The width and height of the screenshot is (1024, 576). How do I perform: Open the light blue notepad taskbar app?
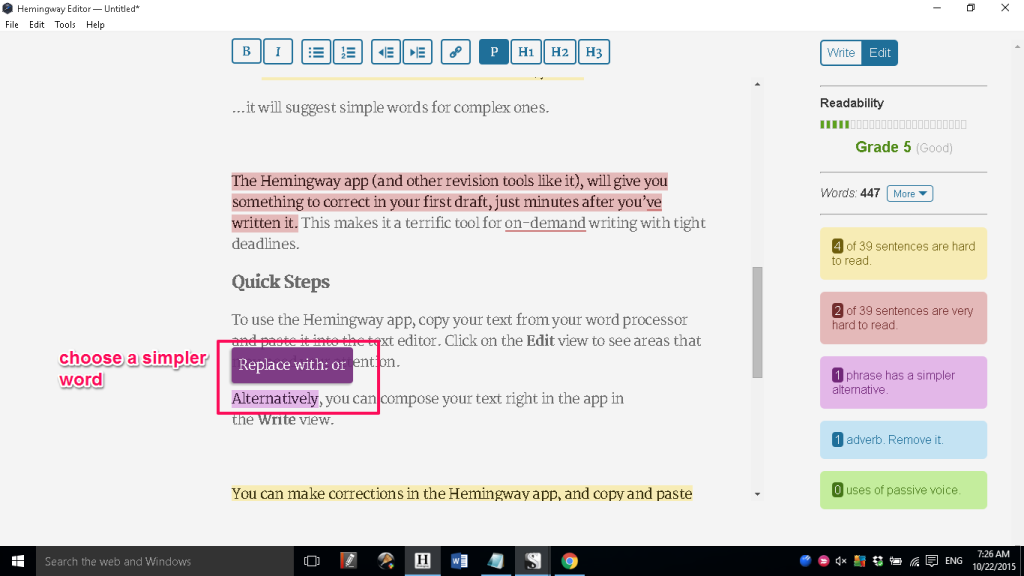(x=496, y=561)
